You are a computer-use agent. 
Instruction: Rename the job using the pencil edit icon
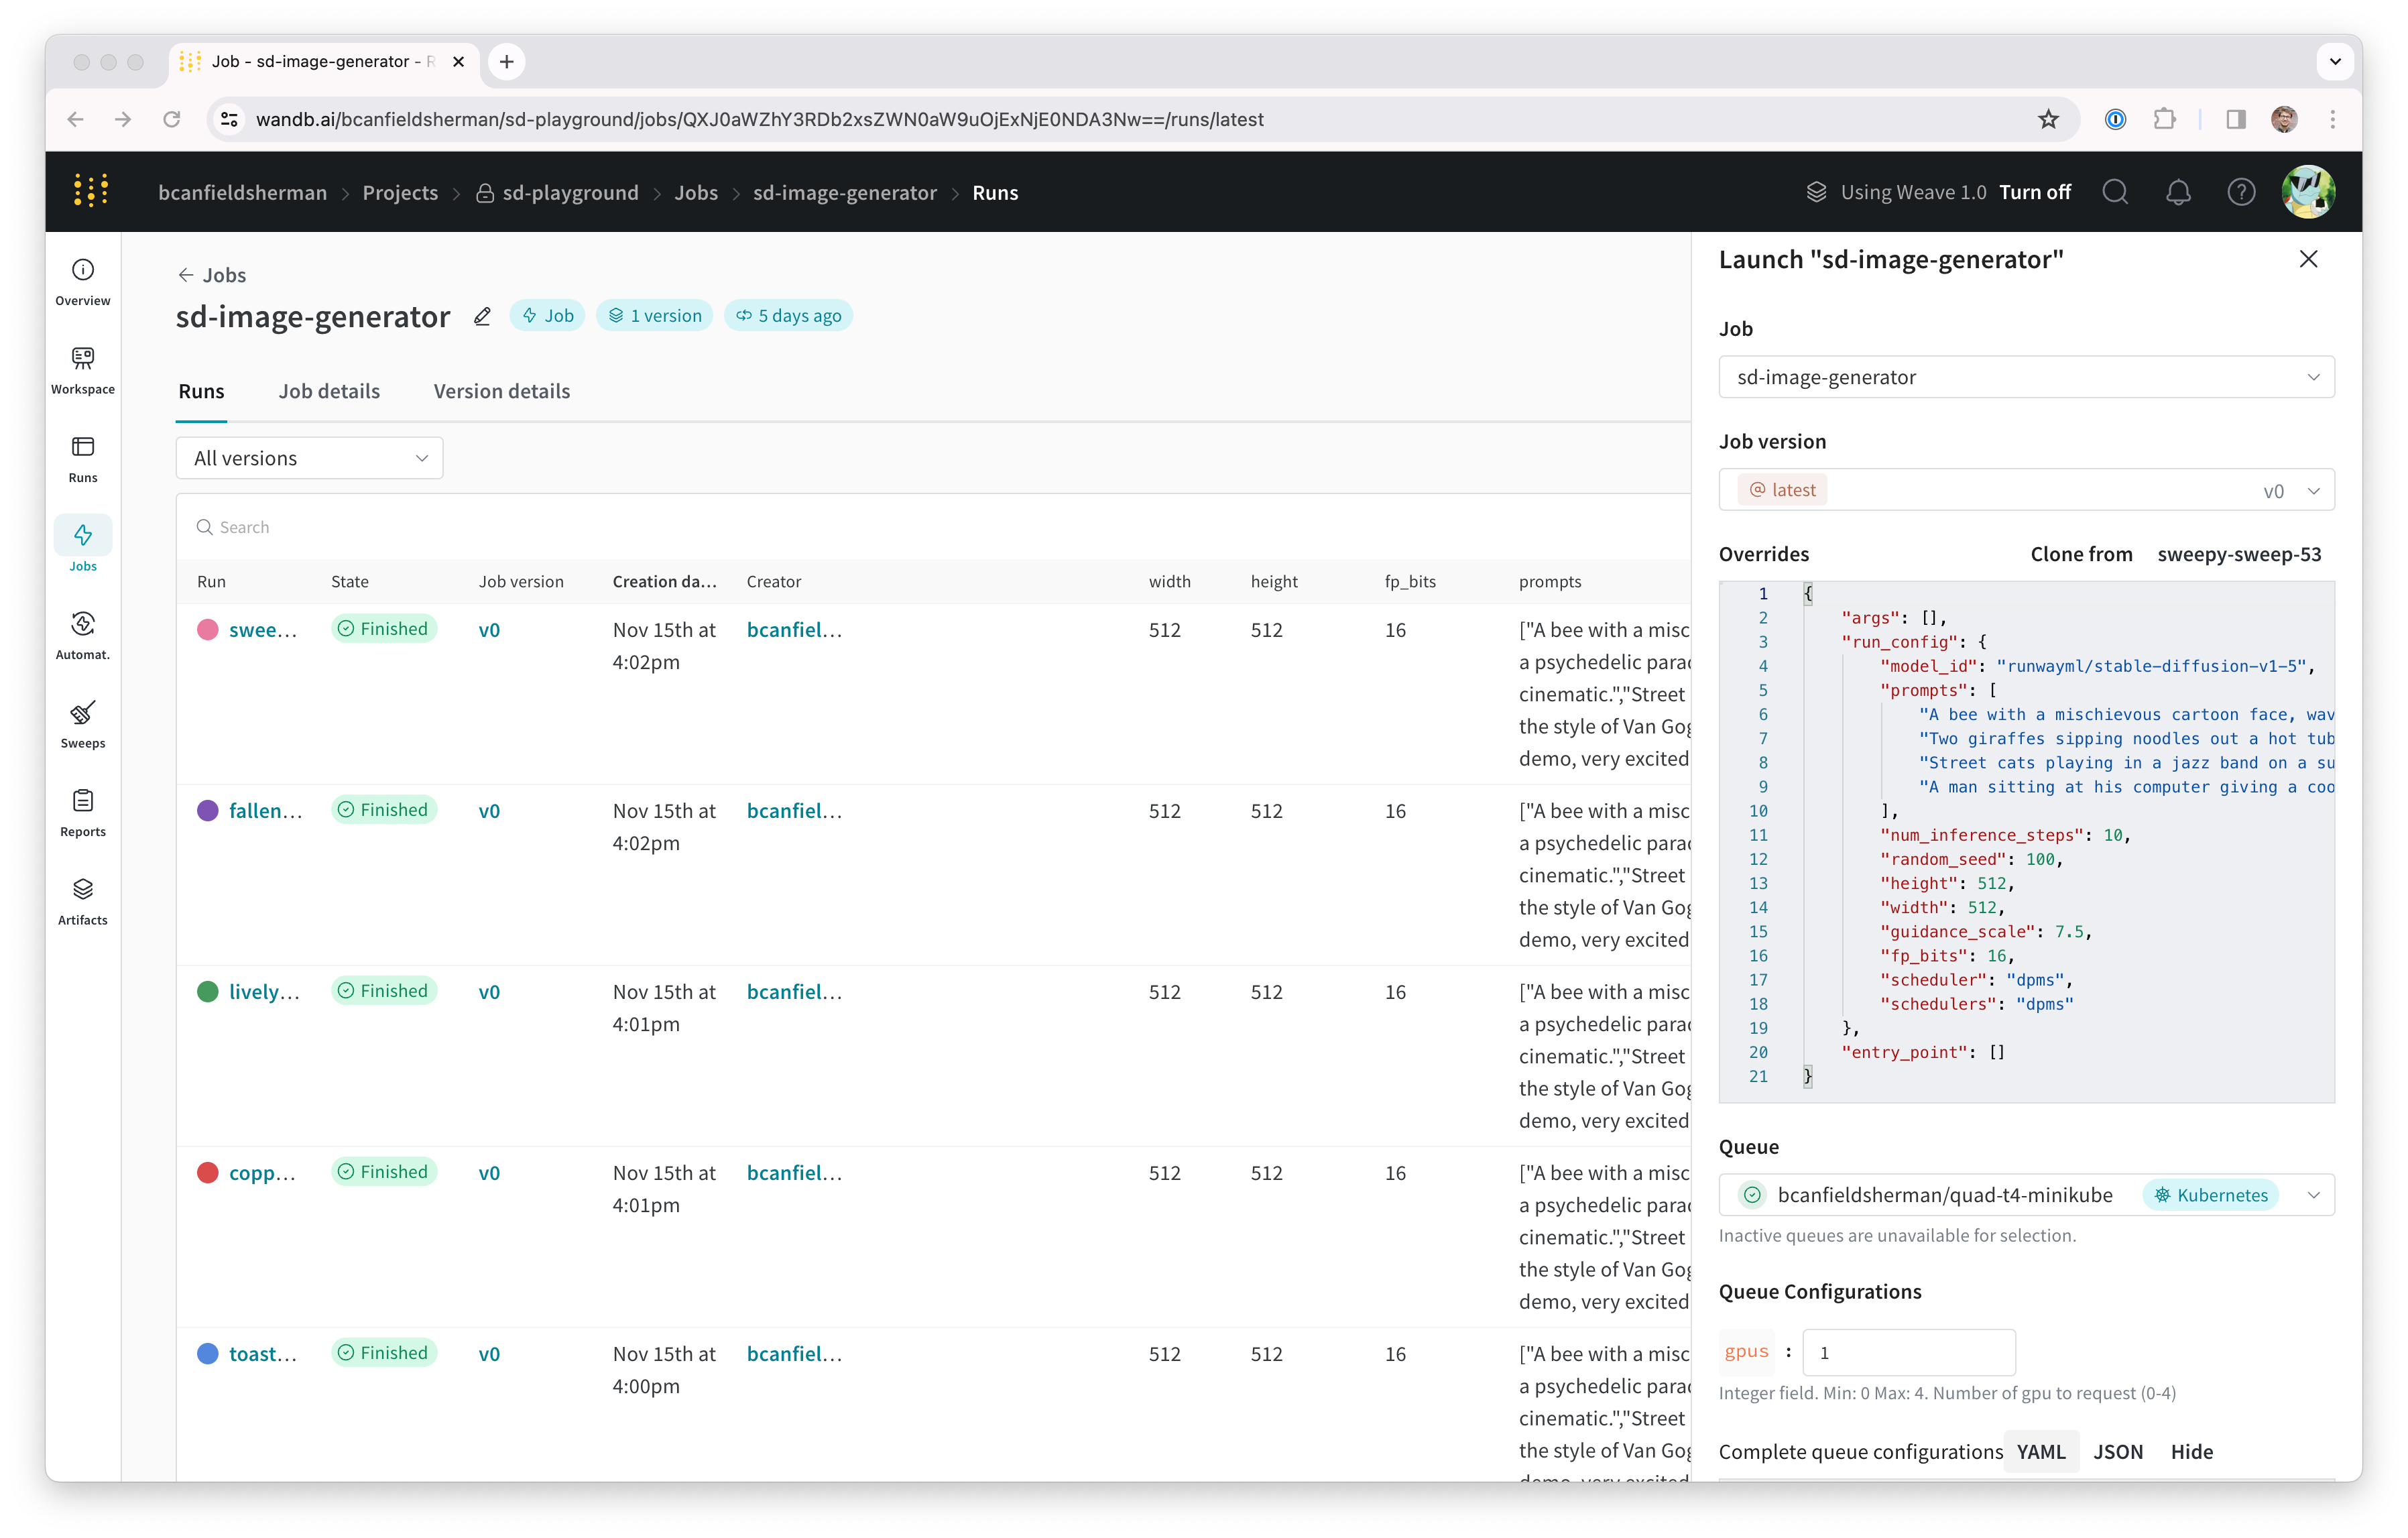point(482,316)
